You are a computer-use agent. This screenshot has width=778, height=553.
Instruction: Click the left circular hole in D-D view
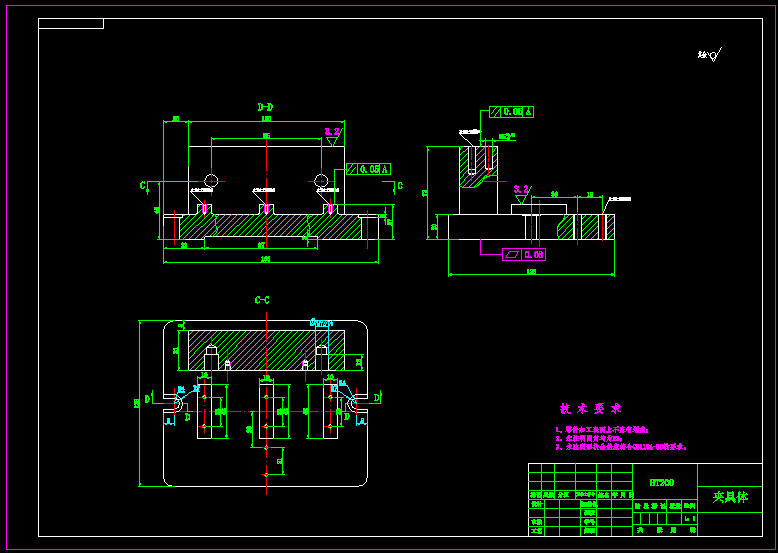coord(211,181)
